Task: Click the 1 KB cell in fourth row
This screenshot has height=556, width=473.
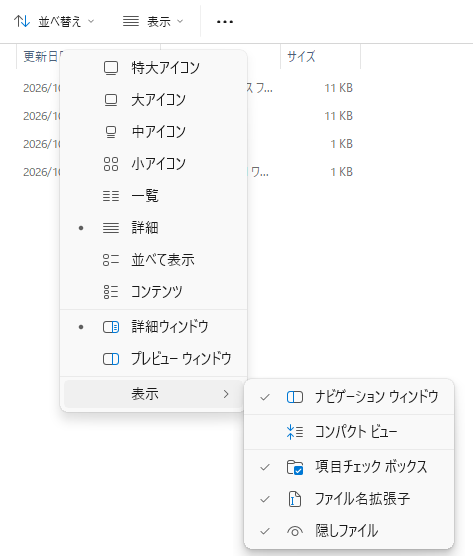Action: pyautogui.click(x=341, y=172)
